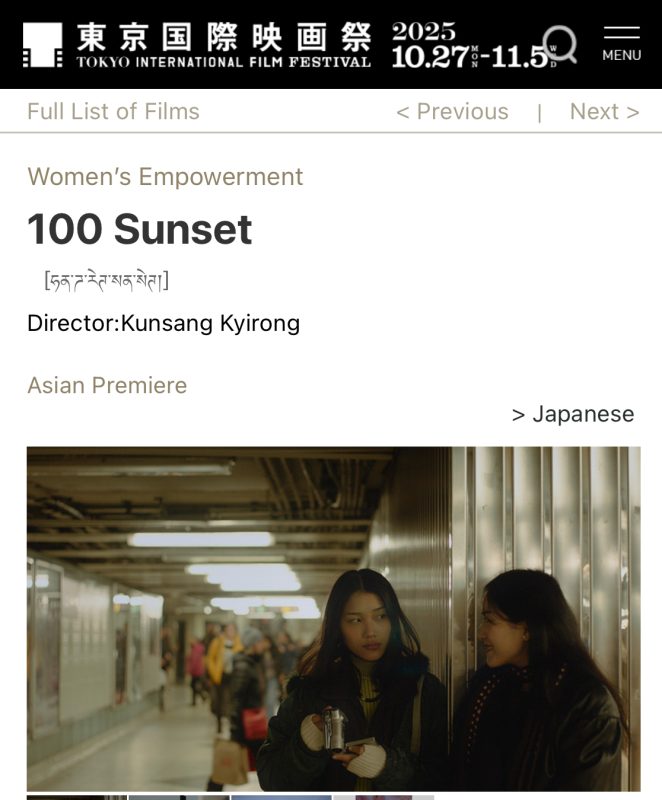The height and width of the screenshot is (800, 662).
Task: Select the first thumbnail below the still
Action: coord(77,797)
